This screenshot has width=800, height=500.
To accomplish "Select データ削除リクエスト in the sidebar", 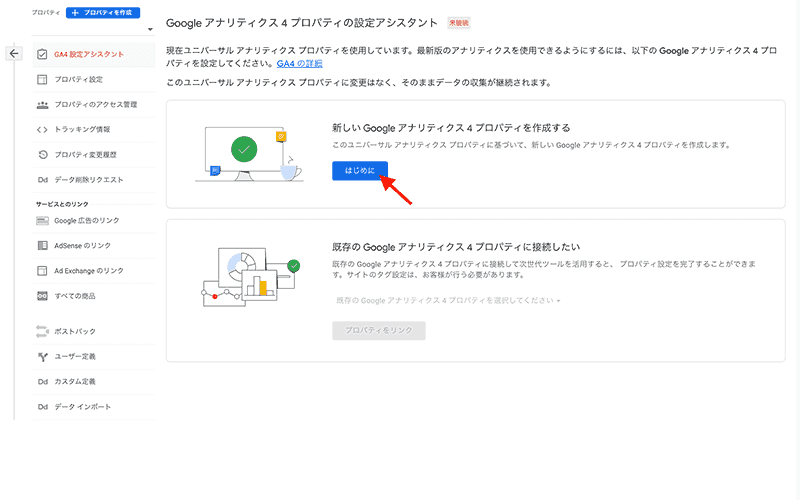I will tap(94, 180).
